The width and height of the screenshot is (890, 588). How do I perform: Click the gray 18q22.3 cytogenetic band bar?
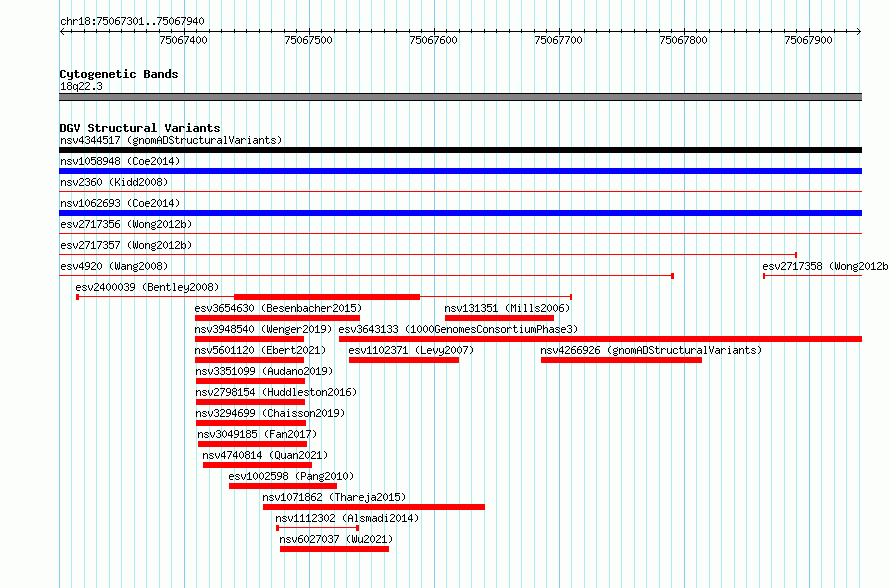460,97
